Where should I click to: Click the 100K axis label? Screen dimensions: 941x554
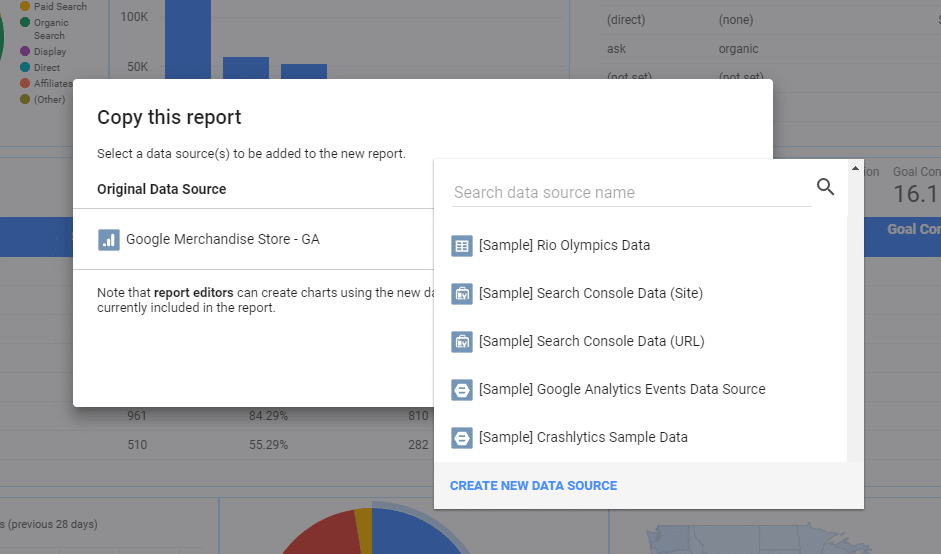click(x=134, y=17)
